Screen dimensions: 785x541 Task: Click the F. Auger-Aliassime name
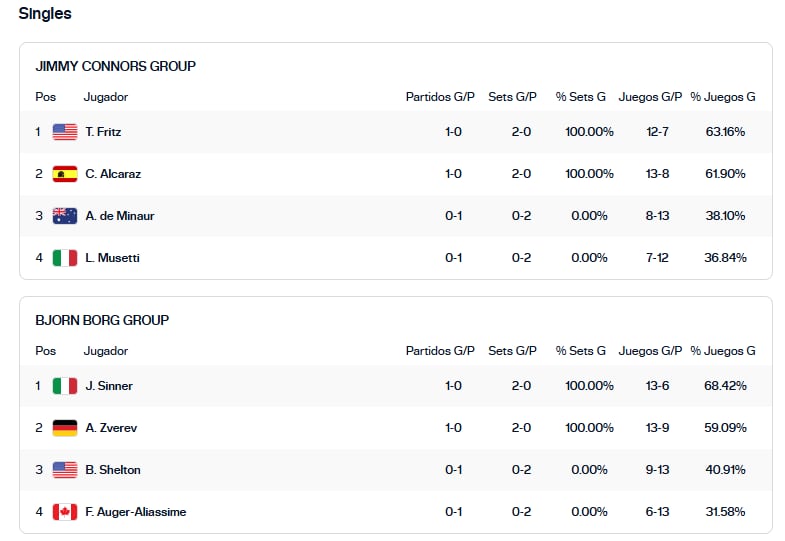point(136,512)
